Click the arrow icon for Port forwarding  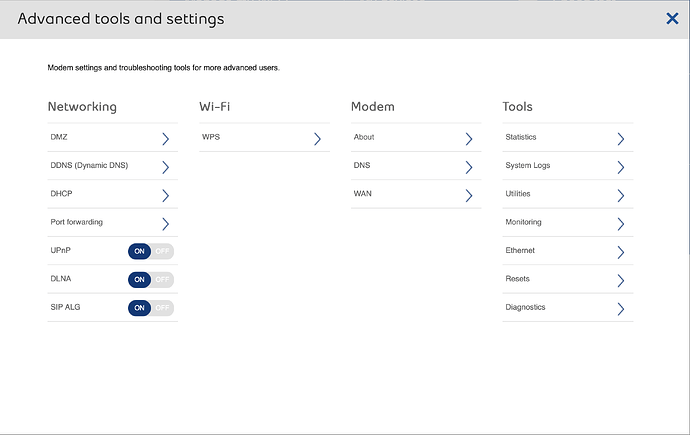pyautogui.click(x=165, y=223)
